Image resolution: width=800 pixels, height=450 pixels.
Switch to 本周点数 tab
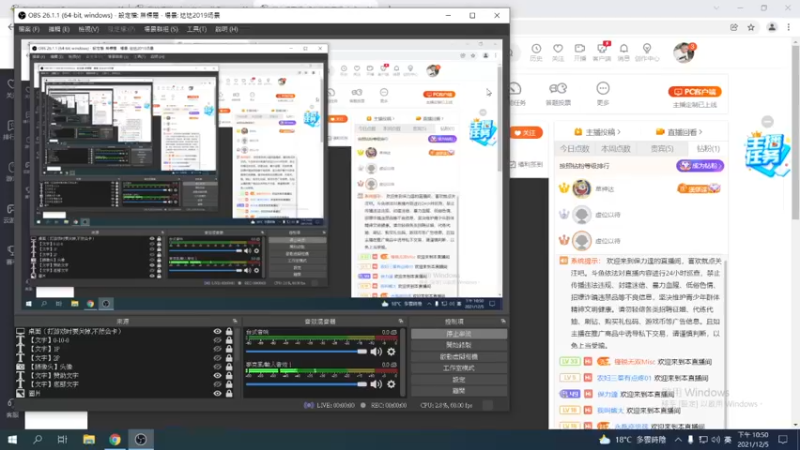click(616, 148)
